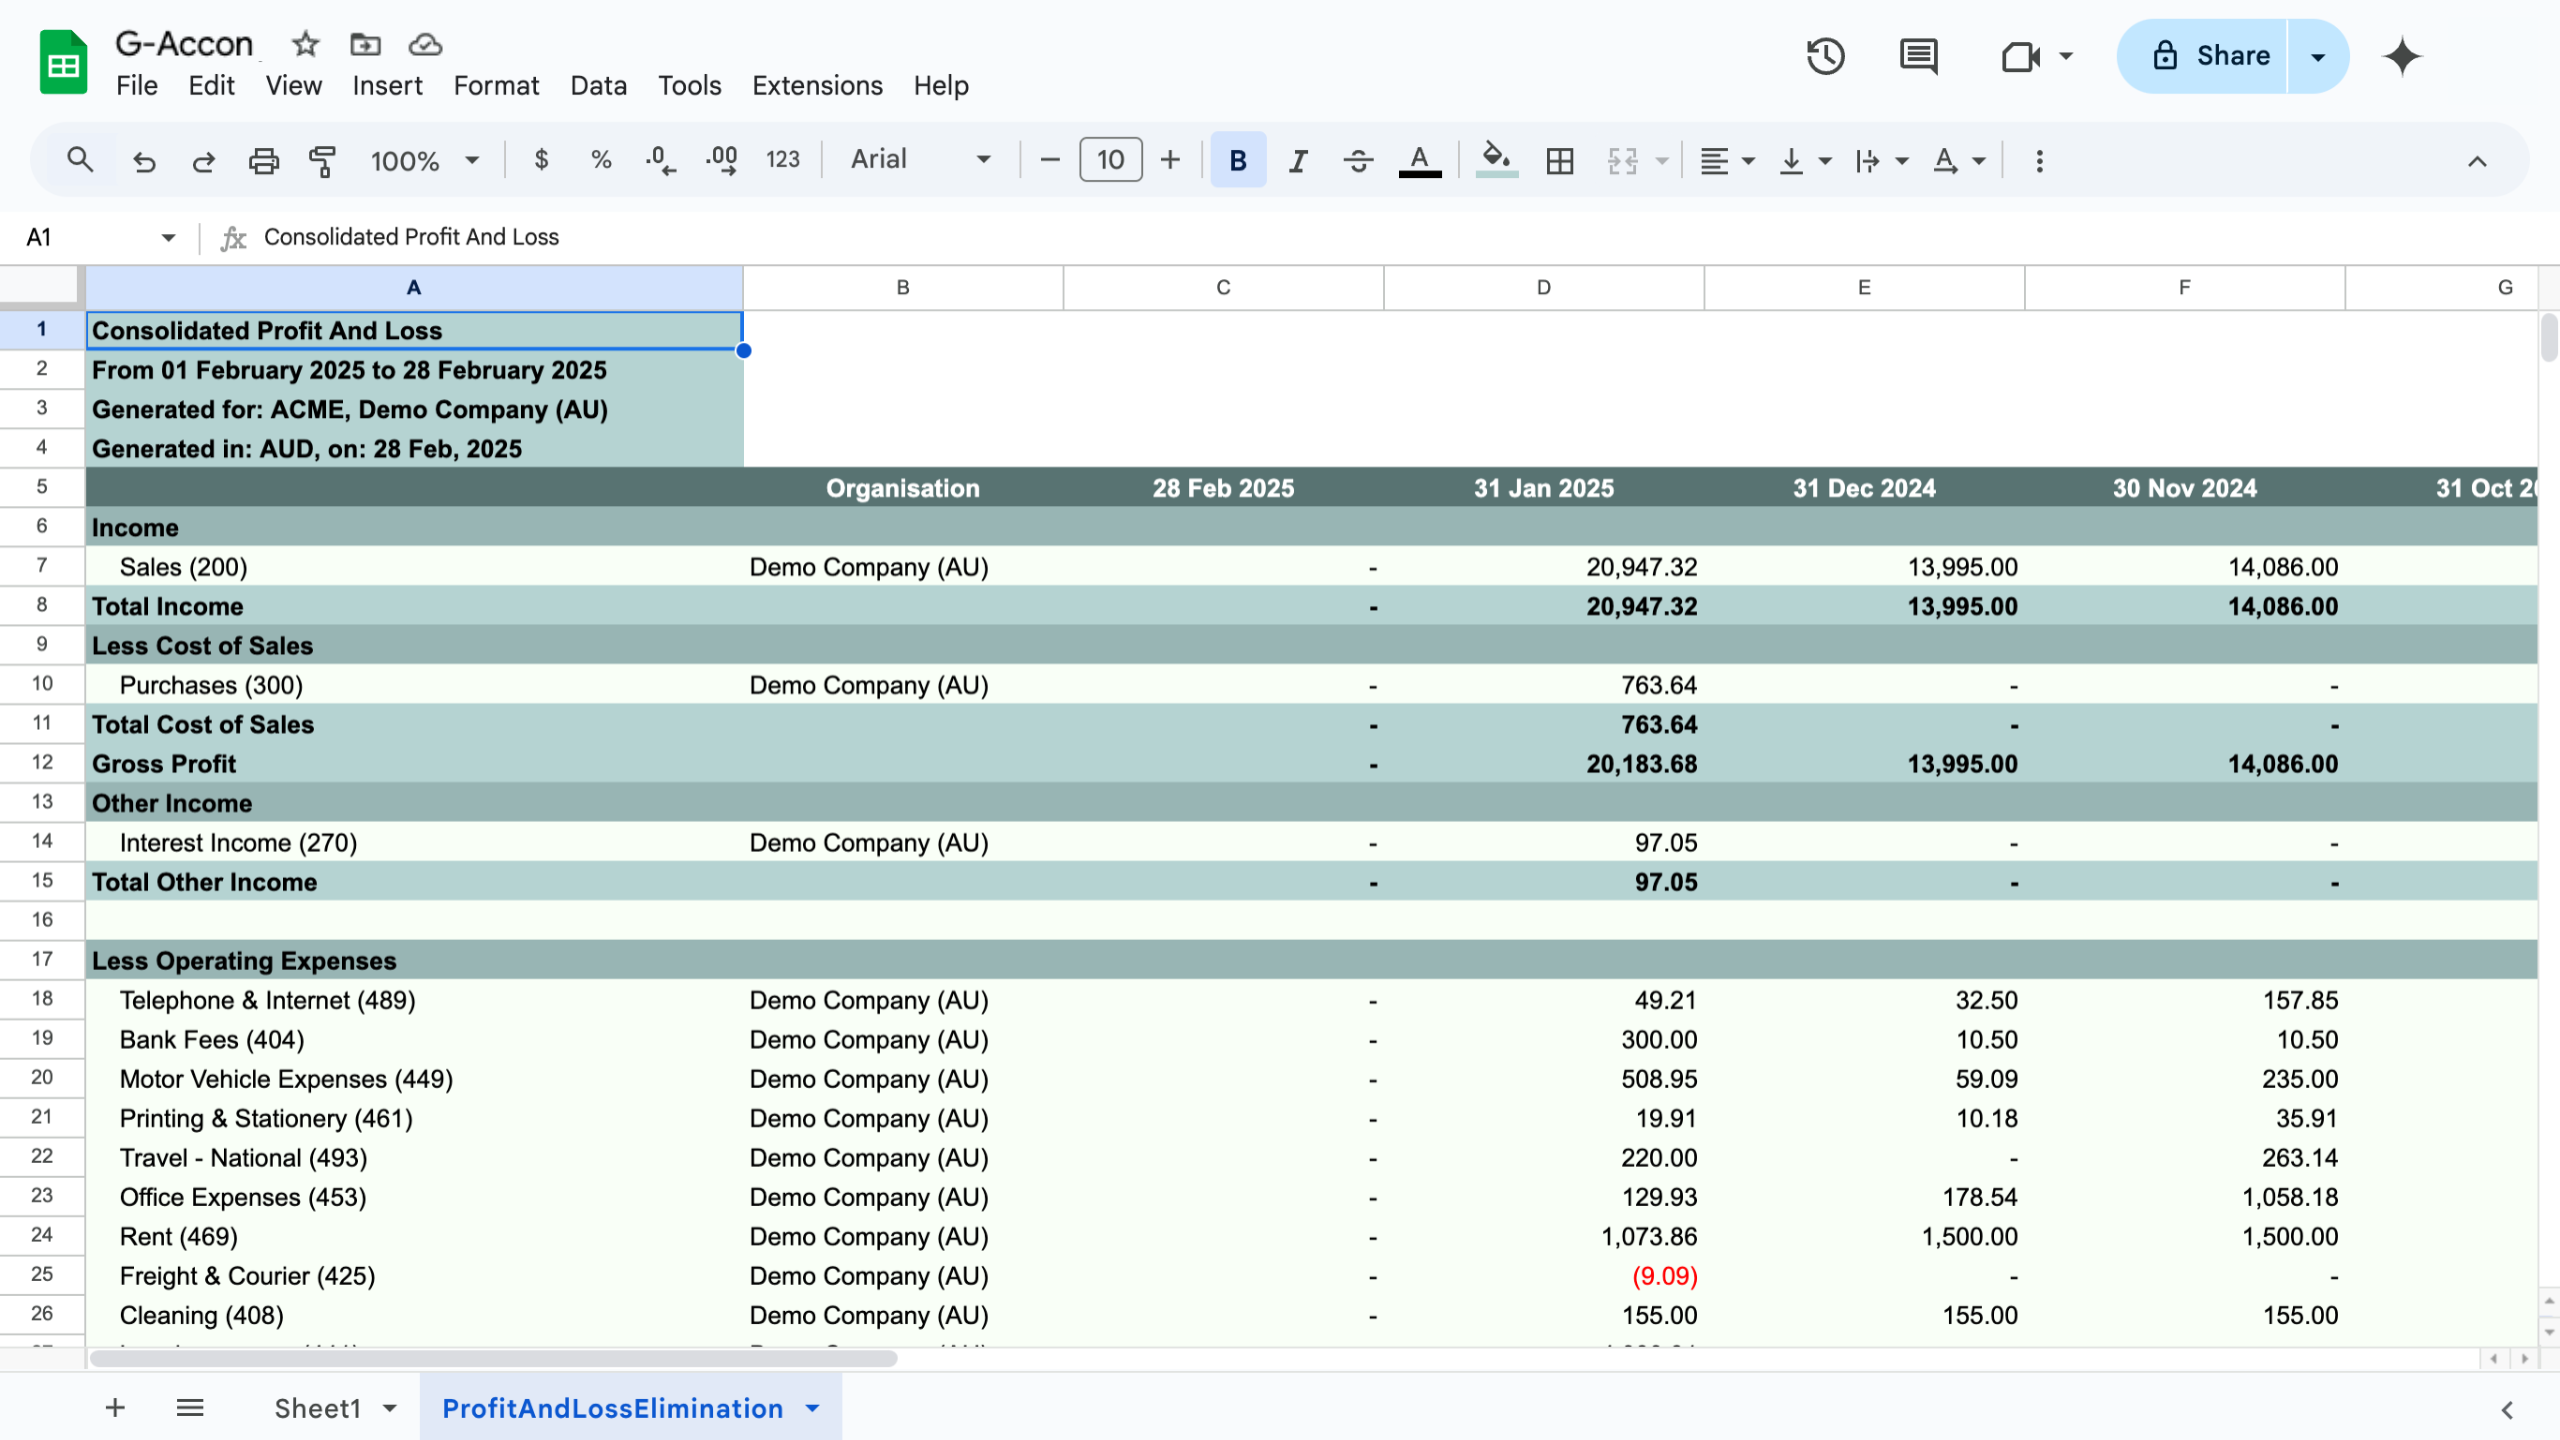Toggle bold formatting button
Screen dimensions: 2560x1440
click(x=1237, y=160)
